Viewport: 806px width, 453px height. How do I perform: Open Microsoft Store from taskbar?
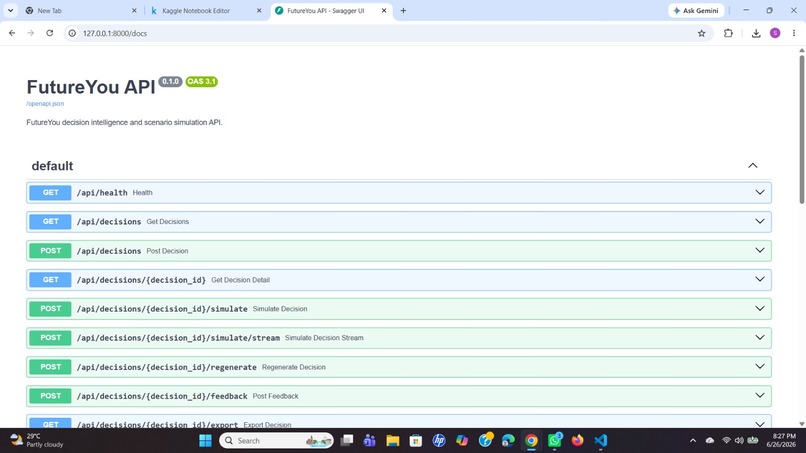point(415,441)
